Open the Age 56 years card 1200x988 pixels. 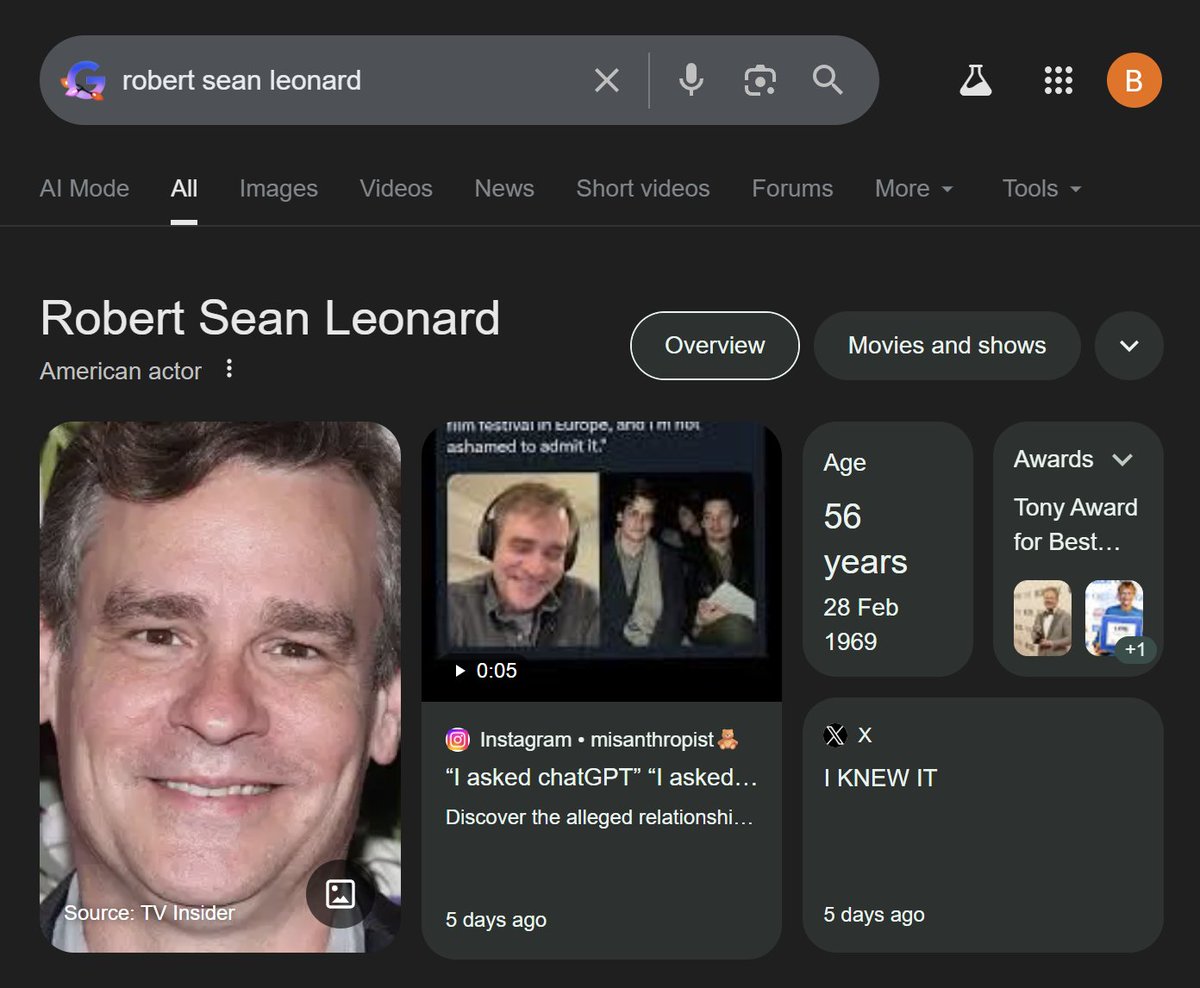pos(887,549)
